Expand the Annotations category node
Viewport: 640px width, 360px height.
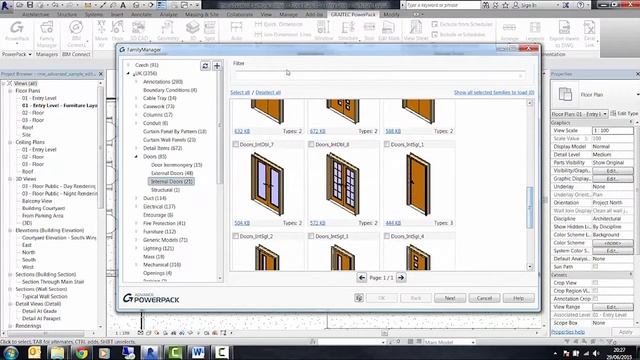(136, 82)
